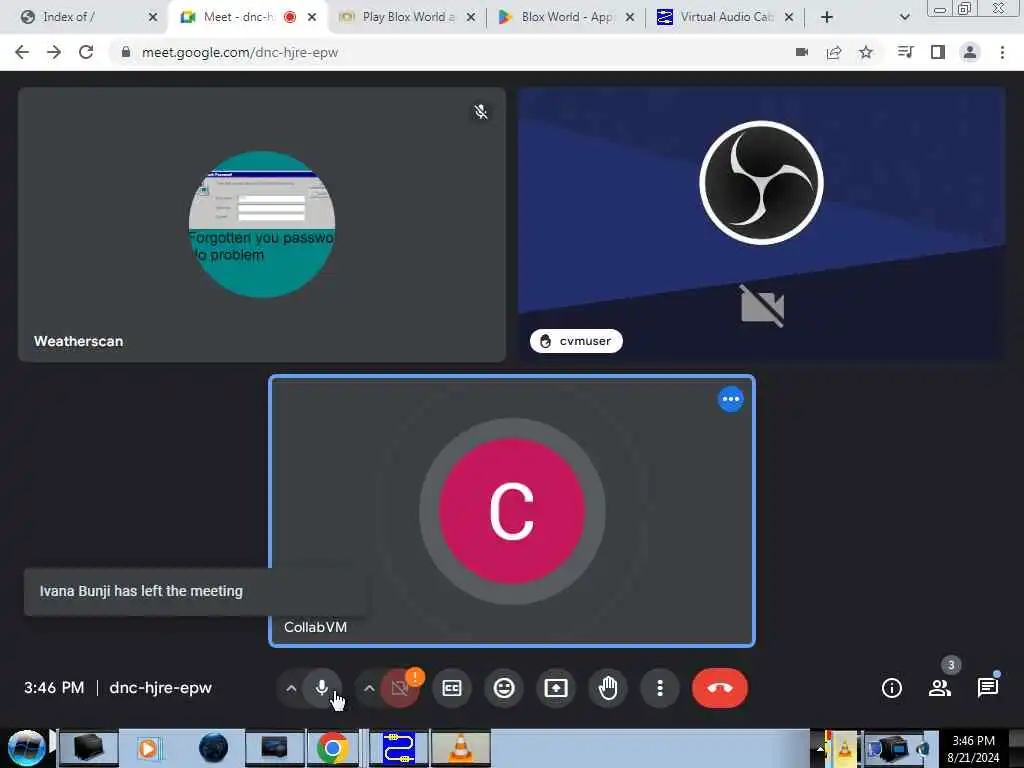The width and height of the screenshot is (1024, 768).
Task: Click the OBS camera-off icon
Action: click(762, 306)
